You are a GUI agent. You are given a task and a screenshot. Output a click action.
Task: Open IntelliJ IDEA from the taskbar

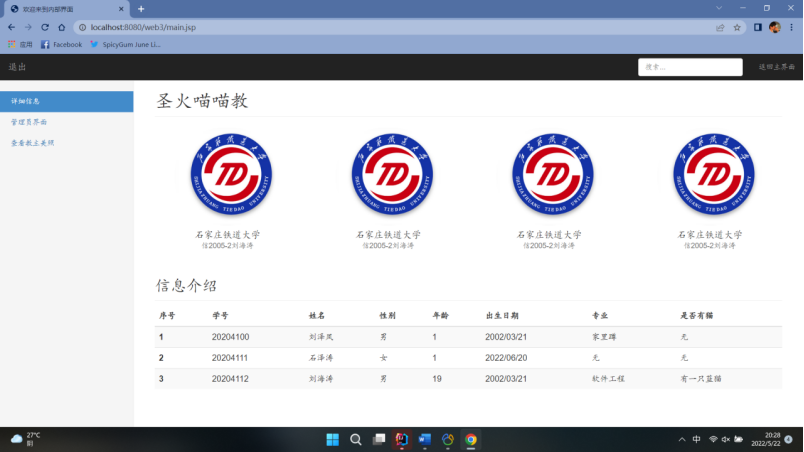[x=402, y=440]
